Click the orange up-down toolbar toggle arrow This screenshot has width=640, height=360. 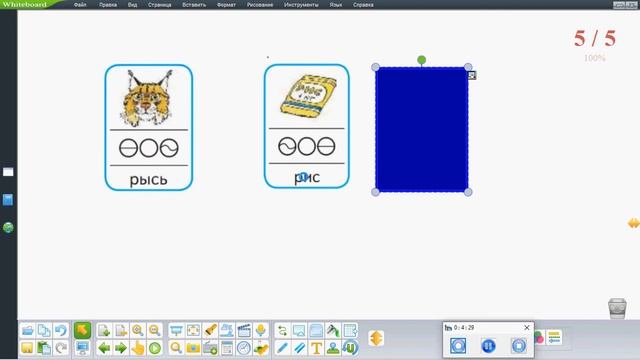click(x=376, y=338)
